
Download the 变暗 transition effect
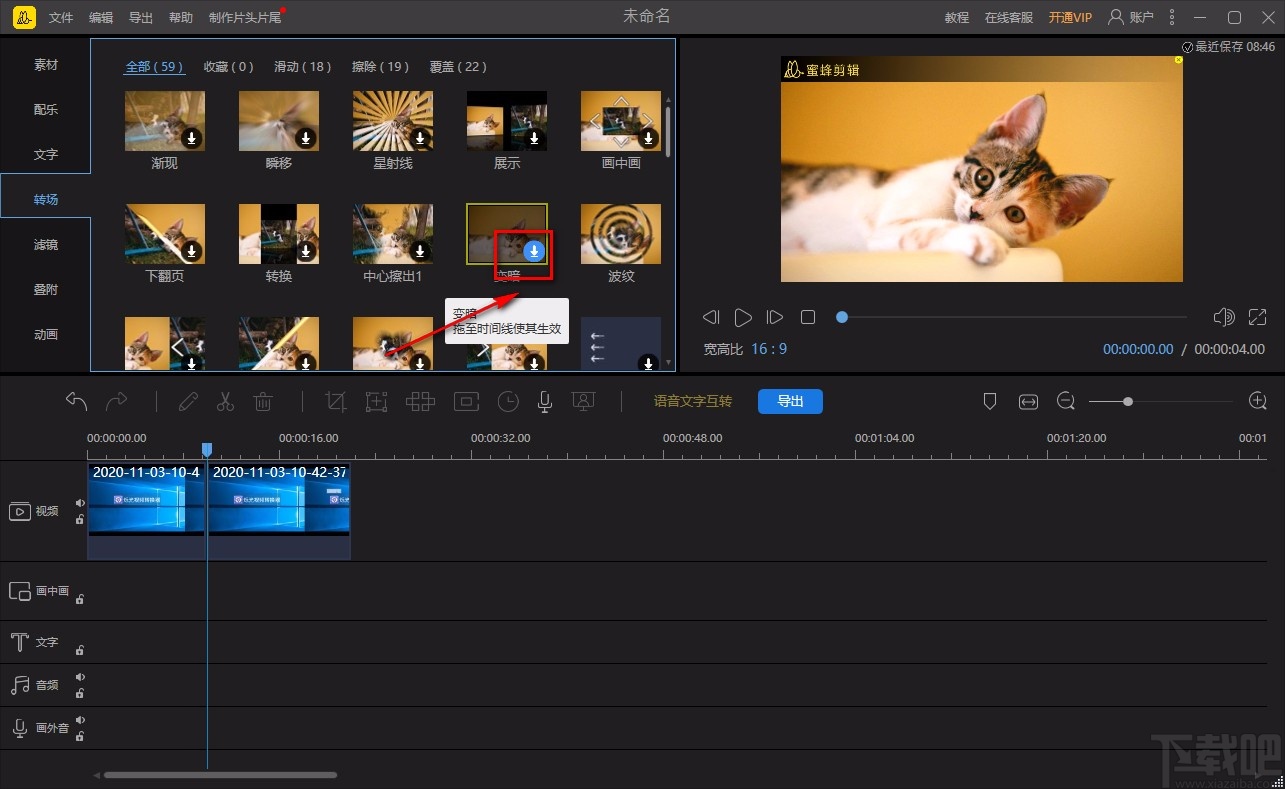534,250
